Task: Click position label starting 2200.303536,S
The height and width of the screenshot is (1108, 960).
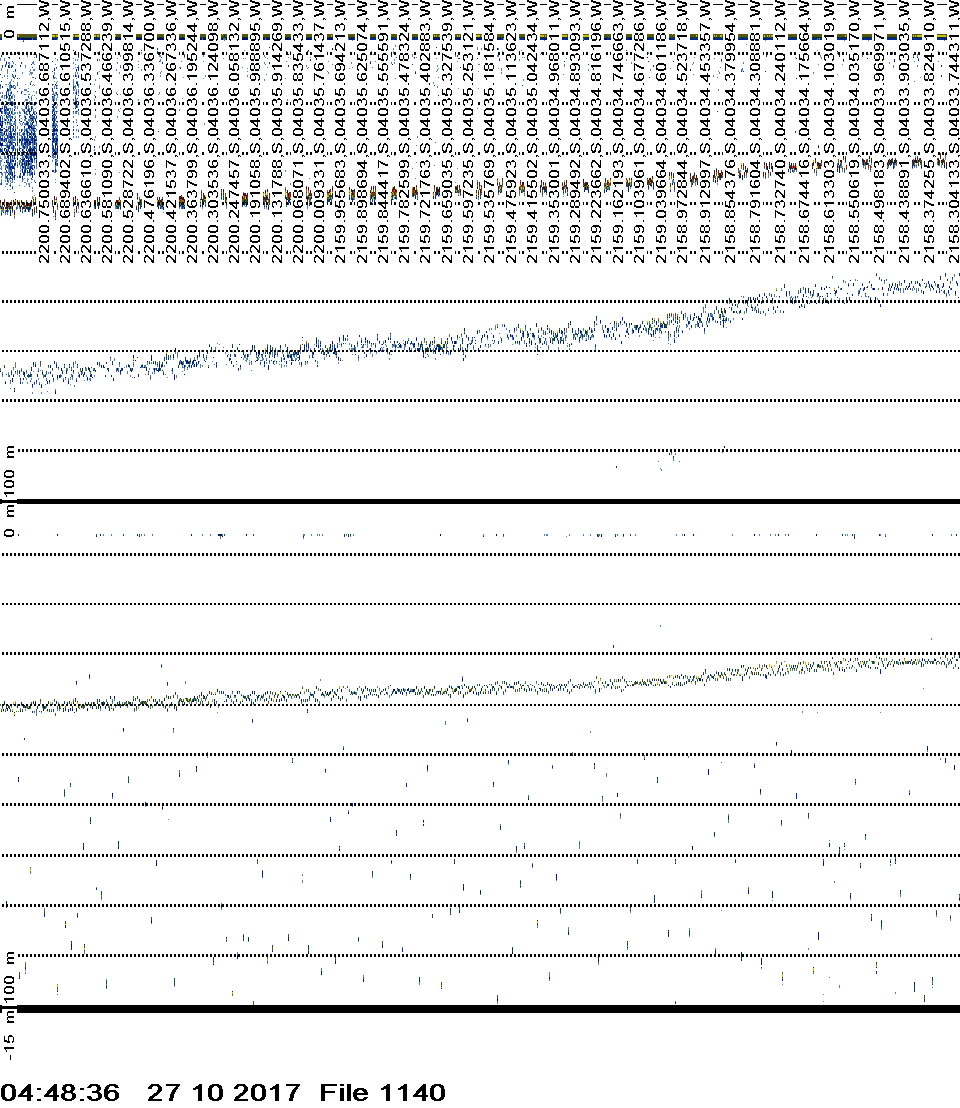Action: coord(213,131)
